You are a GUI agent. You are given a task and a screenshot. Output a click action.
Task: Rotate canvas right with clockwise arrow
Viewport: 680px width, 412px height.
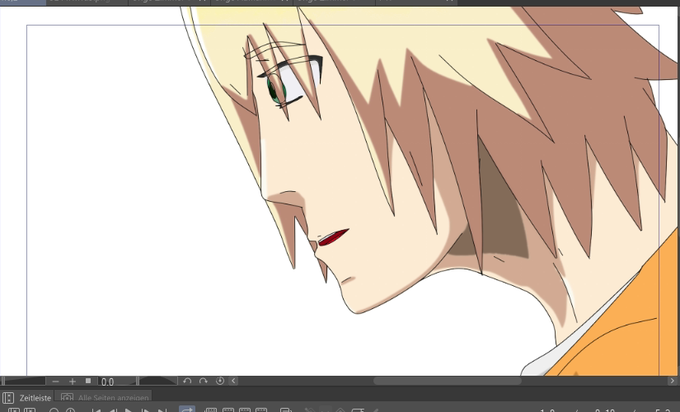203,381
